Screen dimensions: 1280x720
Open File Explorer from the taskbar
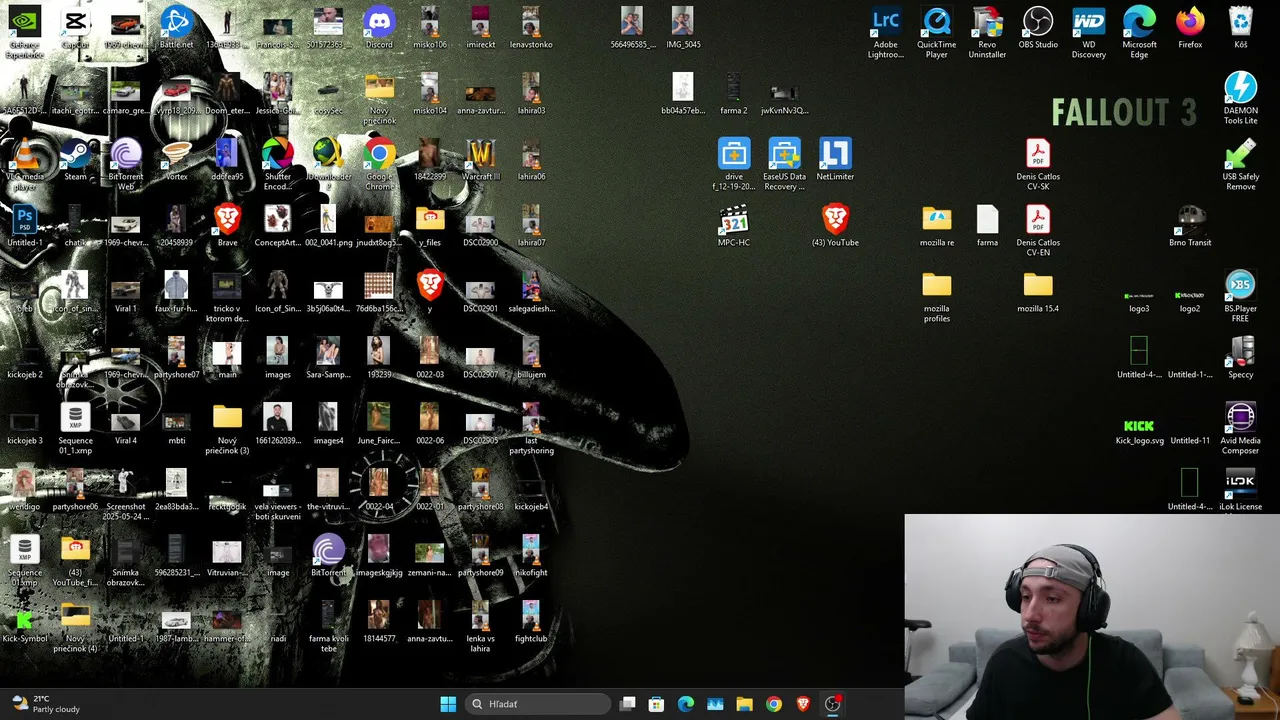744,704
